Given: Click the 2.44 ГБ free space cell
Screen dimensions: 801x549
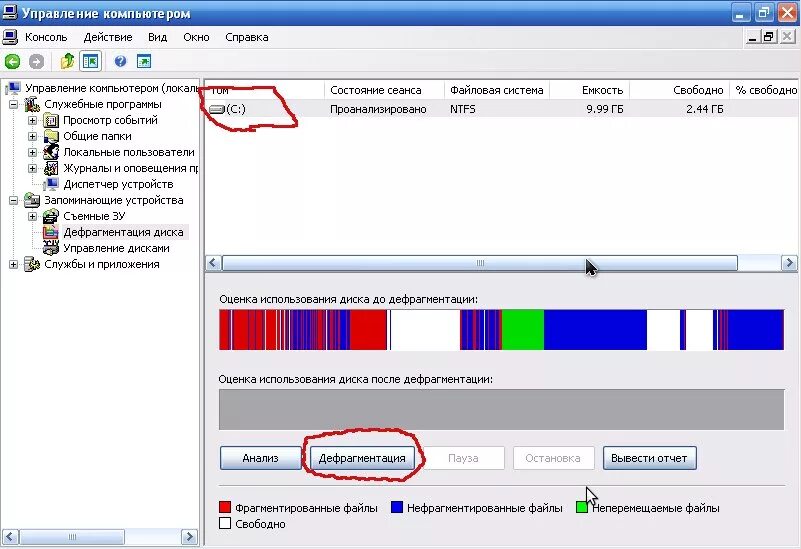Looking at the screenshot, I should coord(705,109).
